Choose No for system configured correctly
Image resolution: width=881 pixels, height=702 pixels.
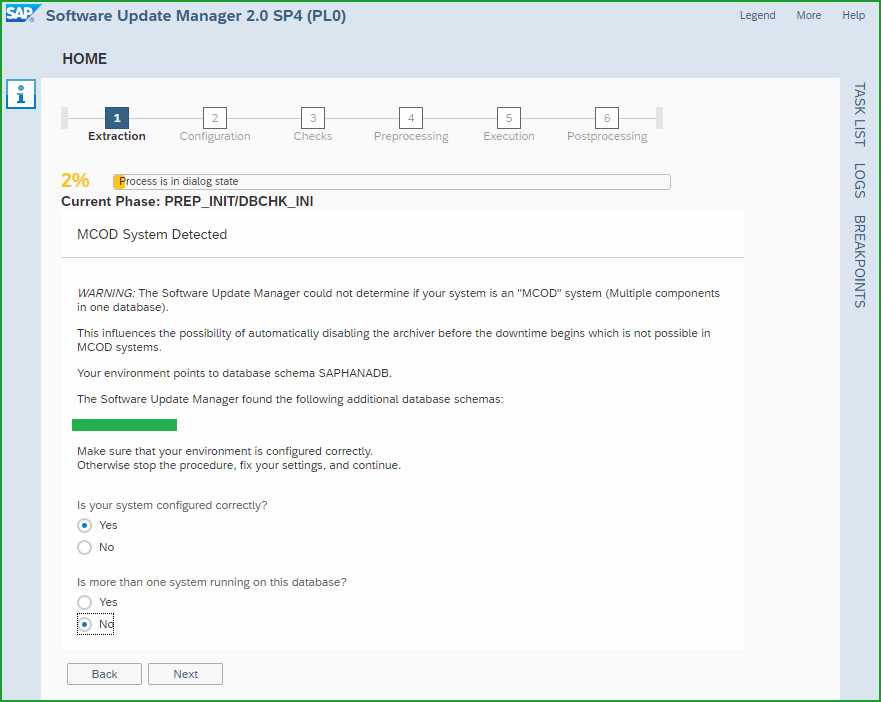(x=84, y=547)
